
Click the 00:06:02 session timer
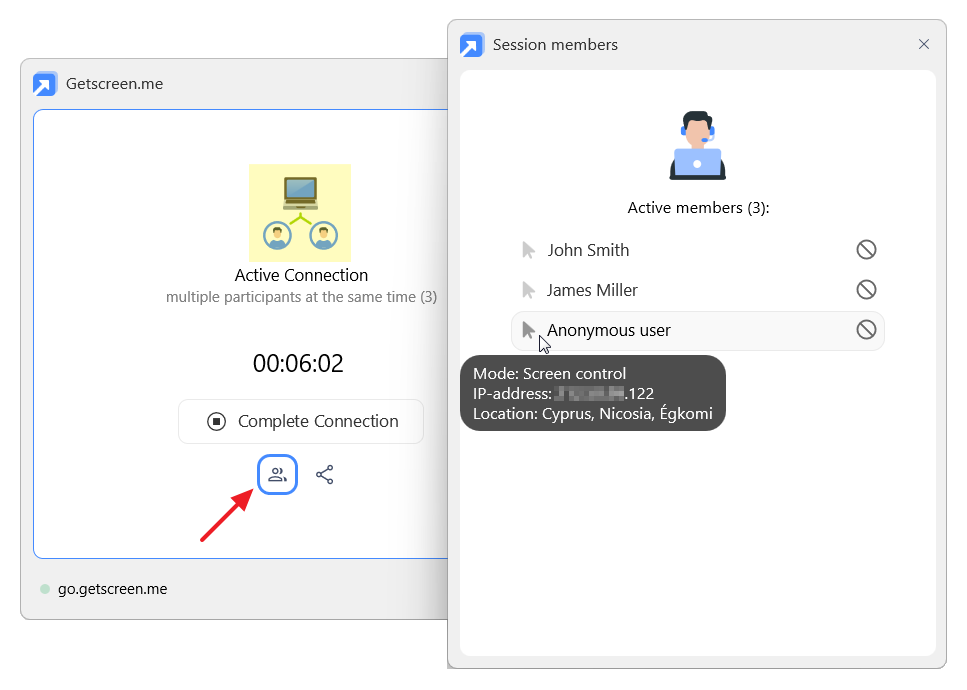tap(298, 364)
